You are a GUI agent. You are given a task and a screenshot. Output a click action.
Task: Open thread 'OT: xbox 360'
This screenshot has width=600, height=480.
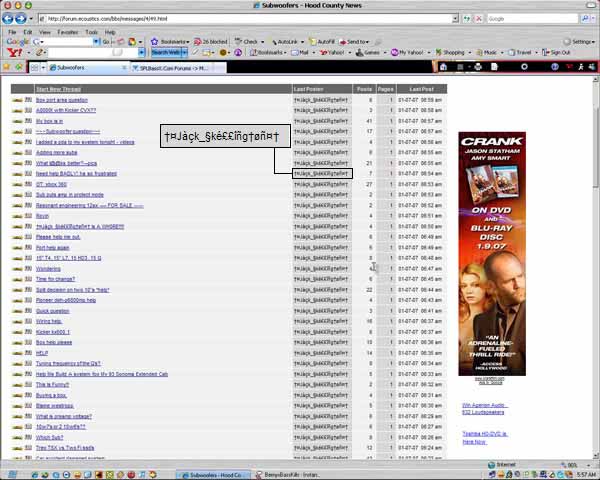[51, 184]
